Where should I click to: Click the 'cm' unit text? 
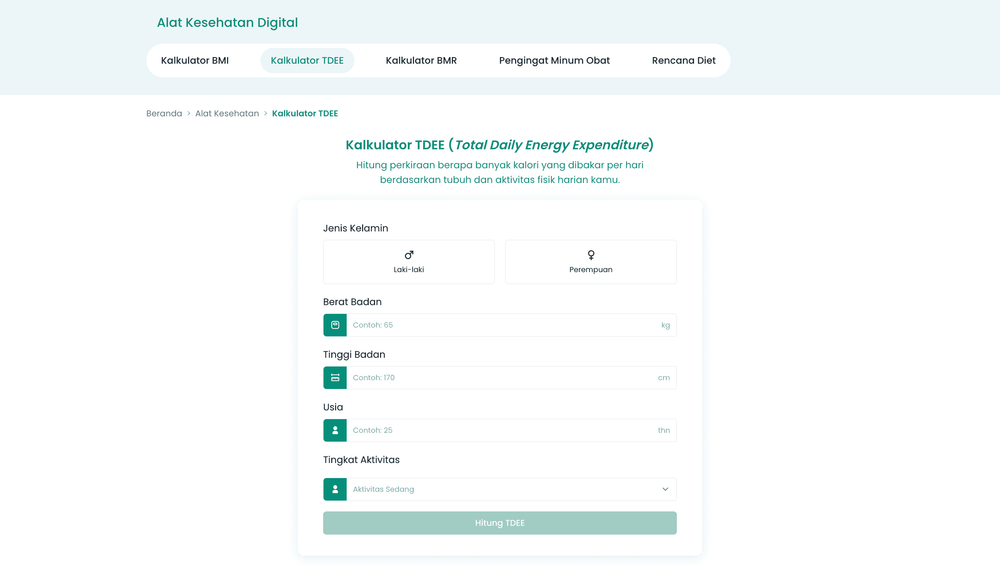[664, 378]
